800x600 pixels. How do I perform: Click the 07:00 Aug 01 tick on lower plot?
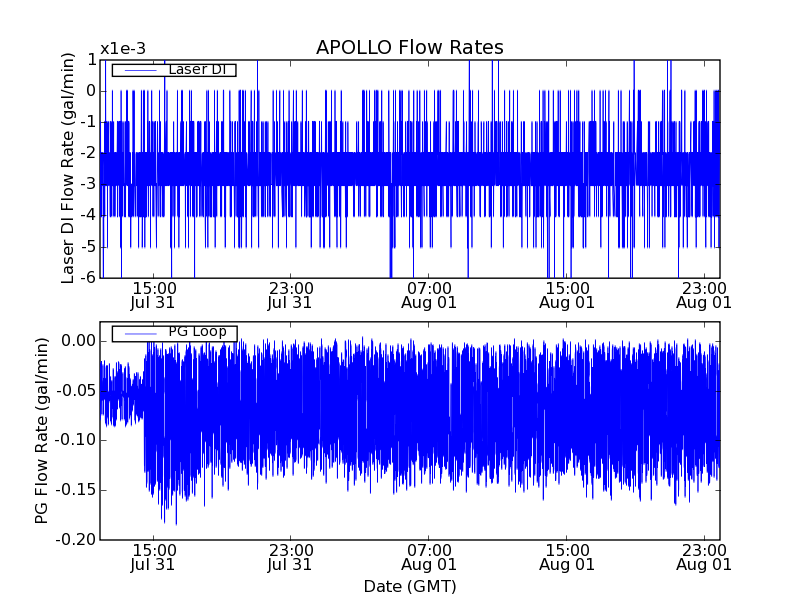point(429,557)
